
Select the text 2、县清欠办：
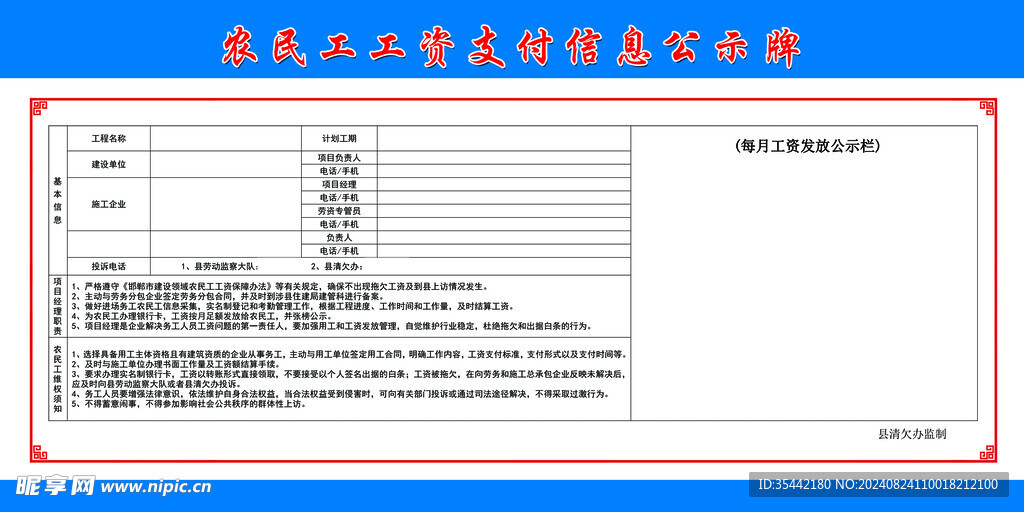[336, 266]
